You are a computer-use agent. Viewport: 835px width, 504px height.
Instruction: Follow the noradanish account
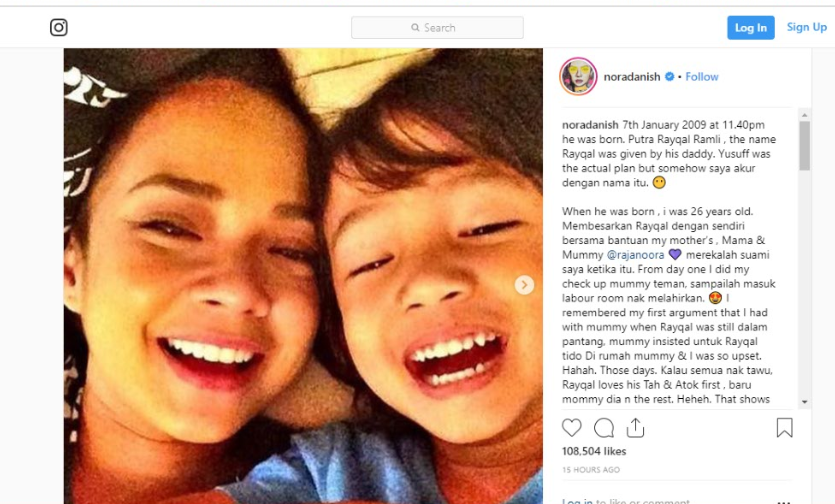click(702, 77)
